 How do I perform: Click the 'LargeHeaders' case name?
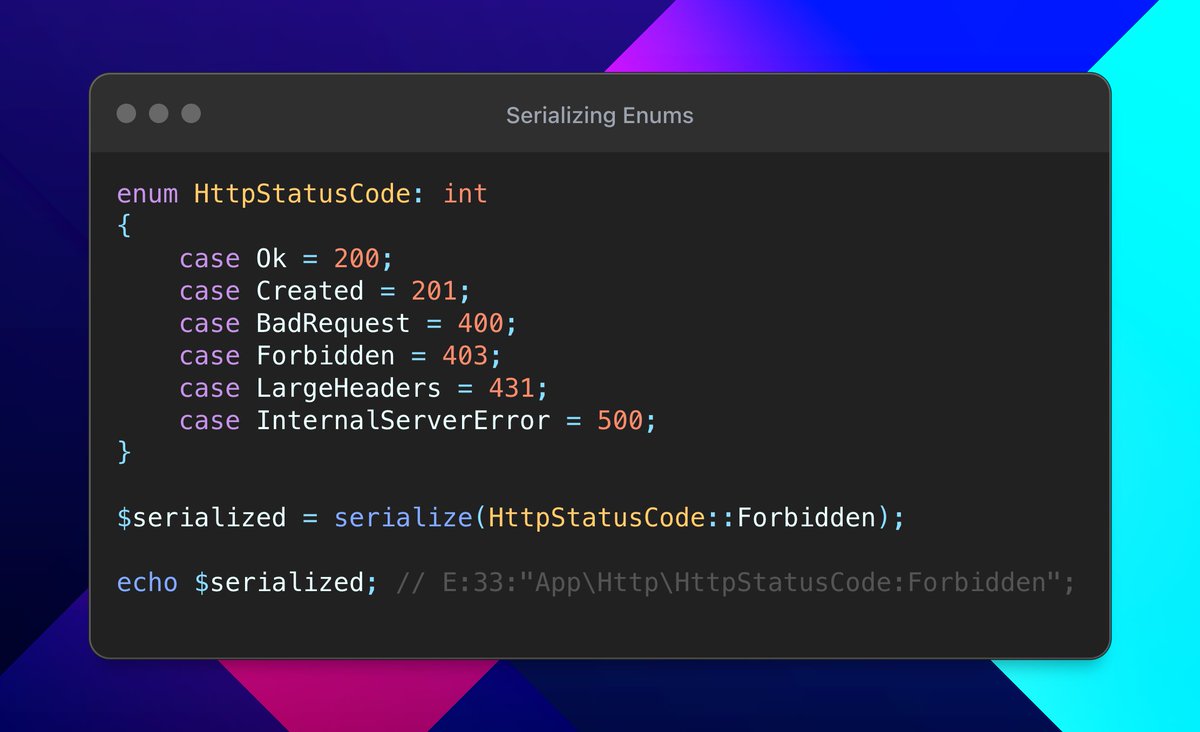(x=348, y=387)
